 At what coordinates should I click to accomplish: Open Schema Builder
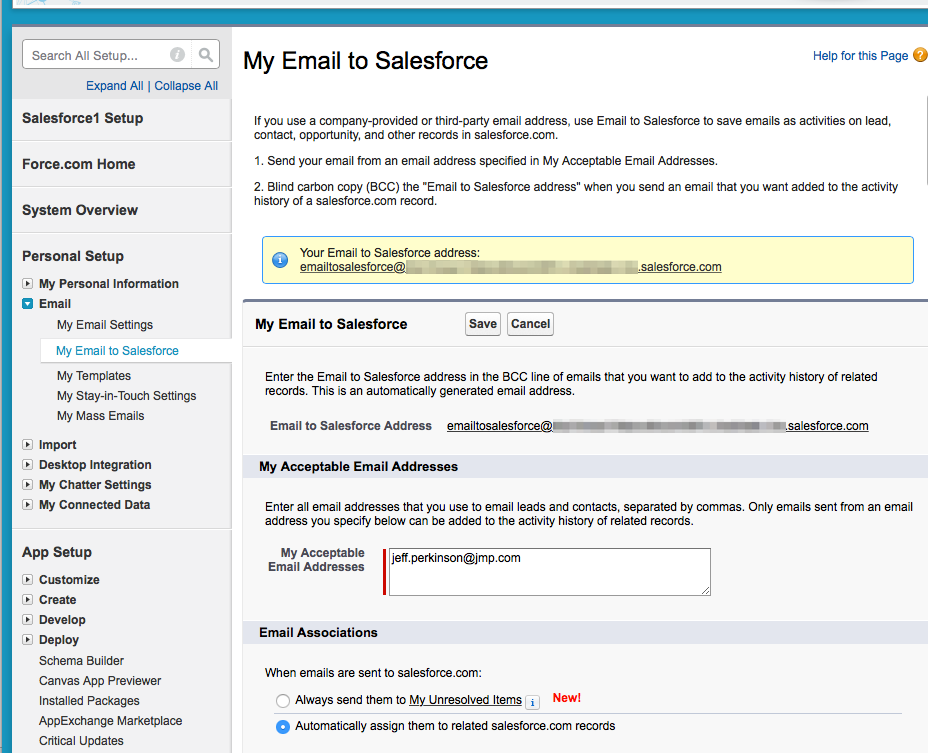(81, 661)
